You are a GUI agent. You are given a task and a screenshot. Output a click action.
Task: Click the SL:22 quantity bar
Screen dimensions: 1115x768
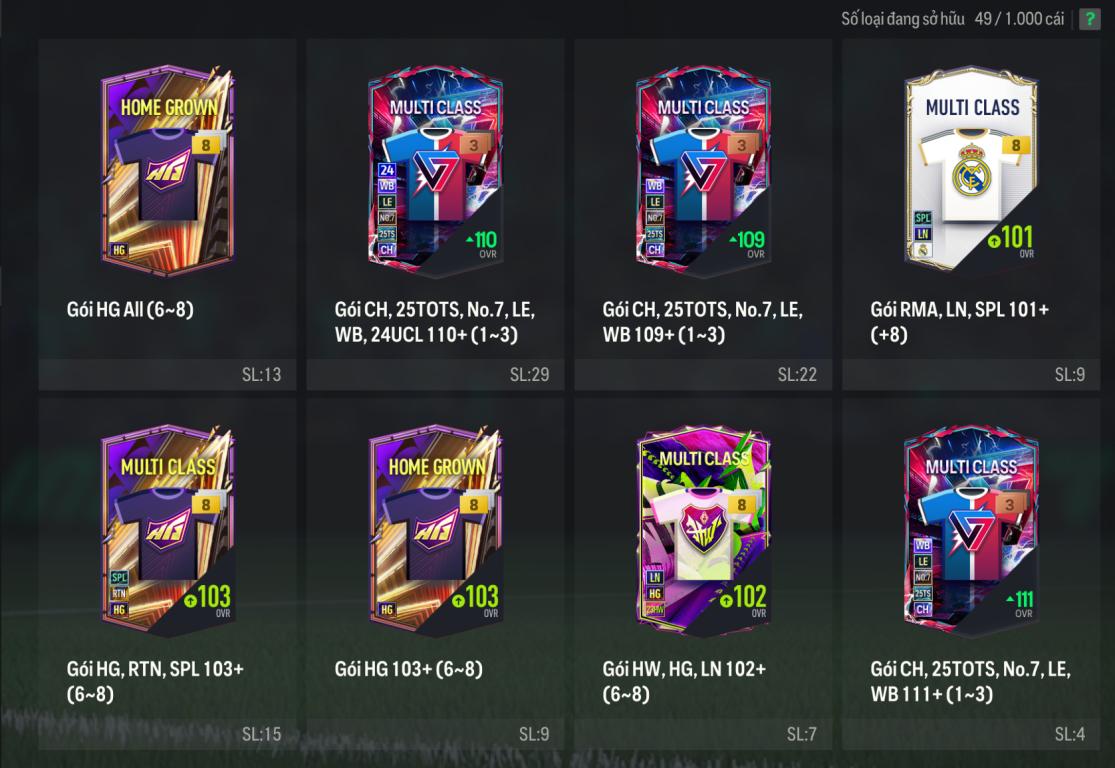[703, 374]
